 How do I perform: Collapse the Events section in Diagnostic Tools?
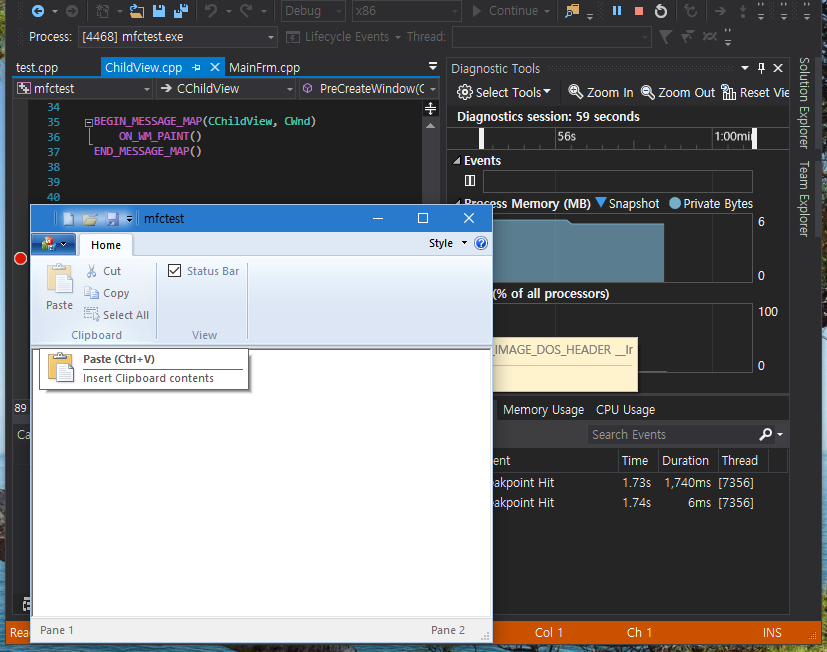pyautogui.click(x=457, y=161)
